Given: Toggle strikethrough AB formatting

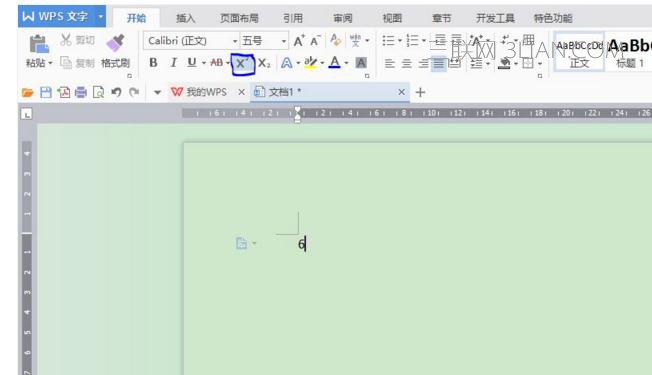Looking at the screenshot, I should [217, 63].
